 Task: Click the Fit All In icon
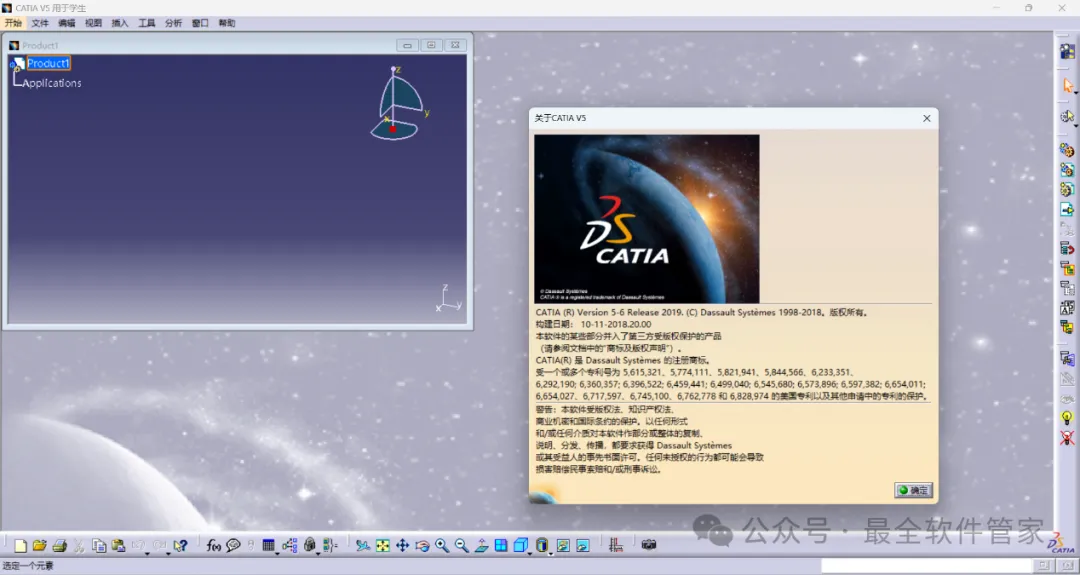382,545
